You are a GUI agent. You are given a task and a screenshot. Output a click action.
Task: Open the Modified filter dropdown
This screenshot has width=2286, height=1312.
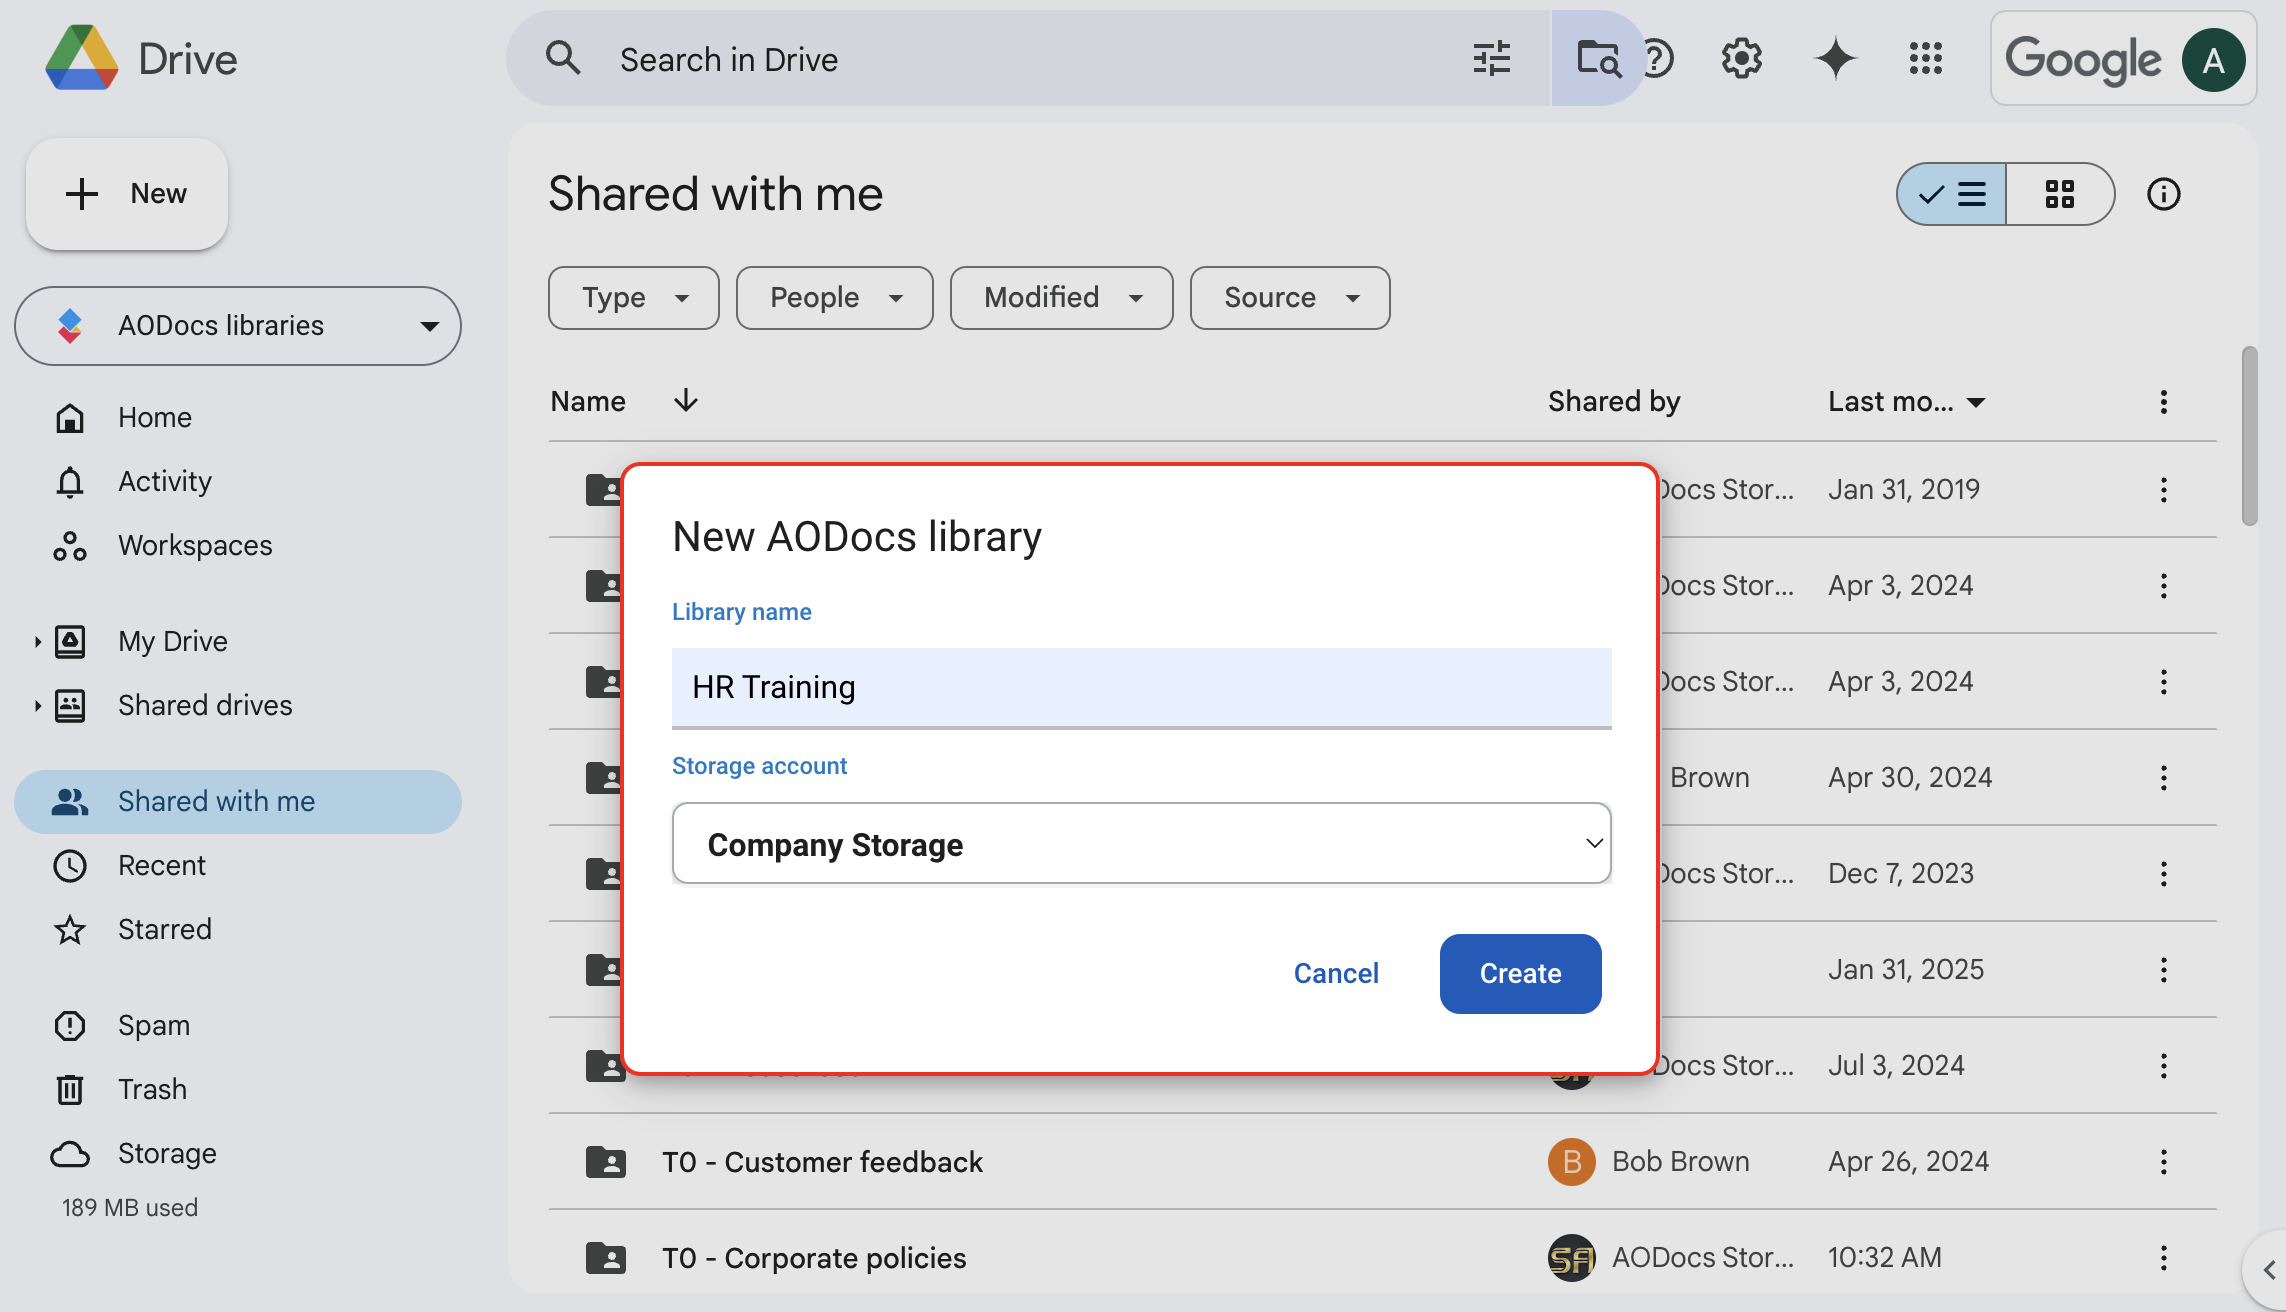pyautogui.click(x=1061, y=298)
